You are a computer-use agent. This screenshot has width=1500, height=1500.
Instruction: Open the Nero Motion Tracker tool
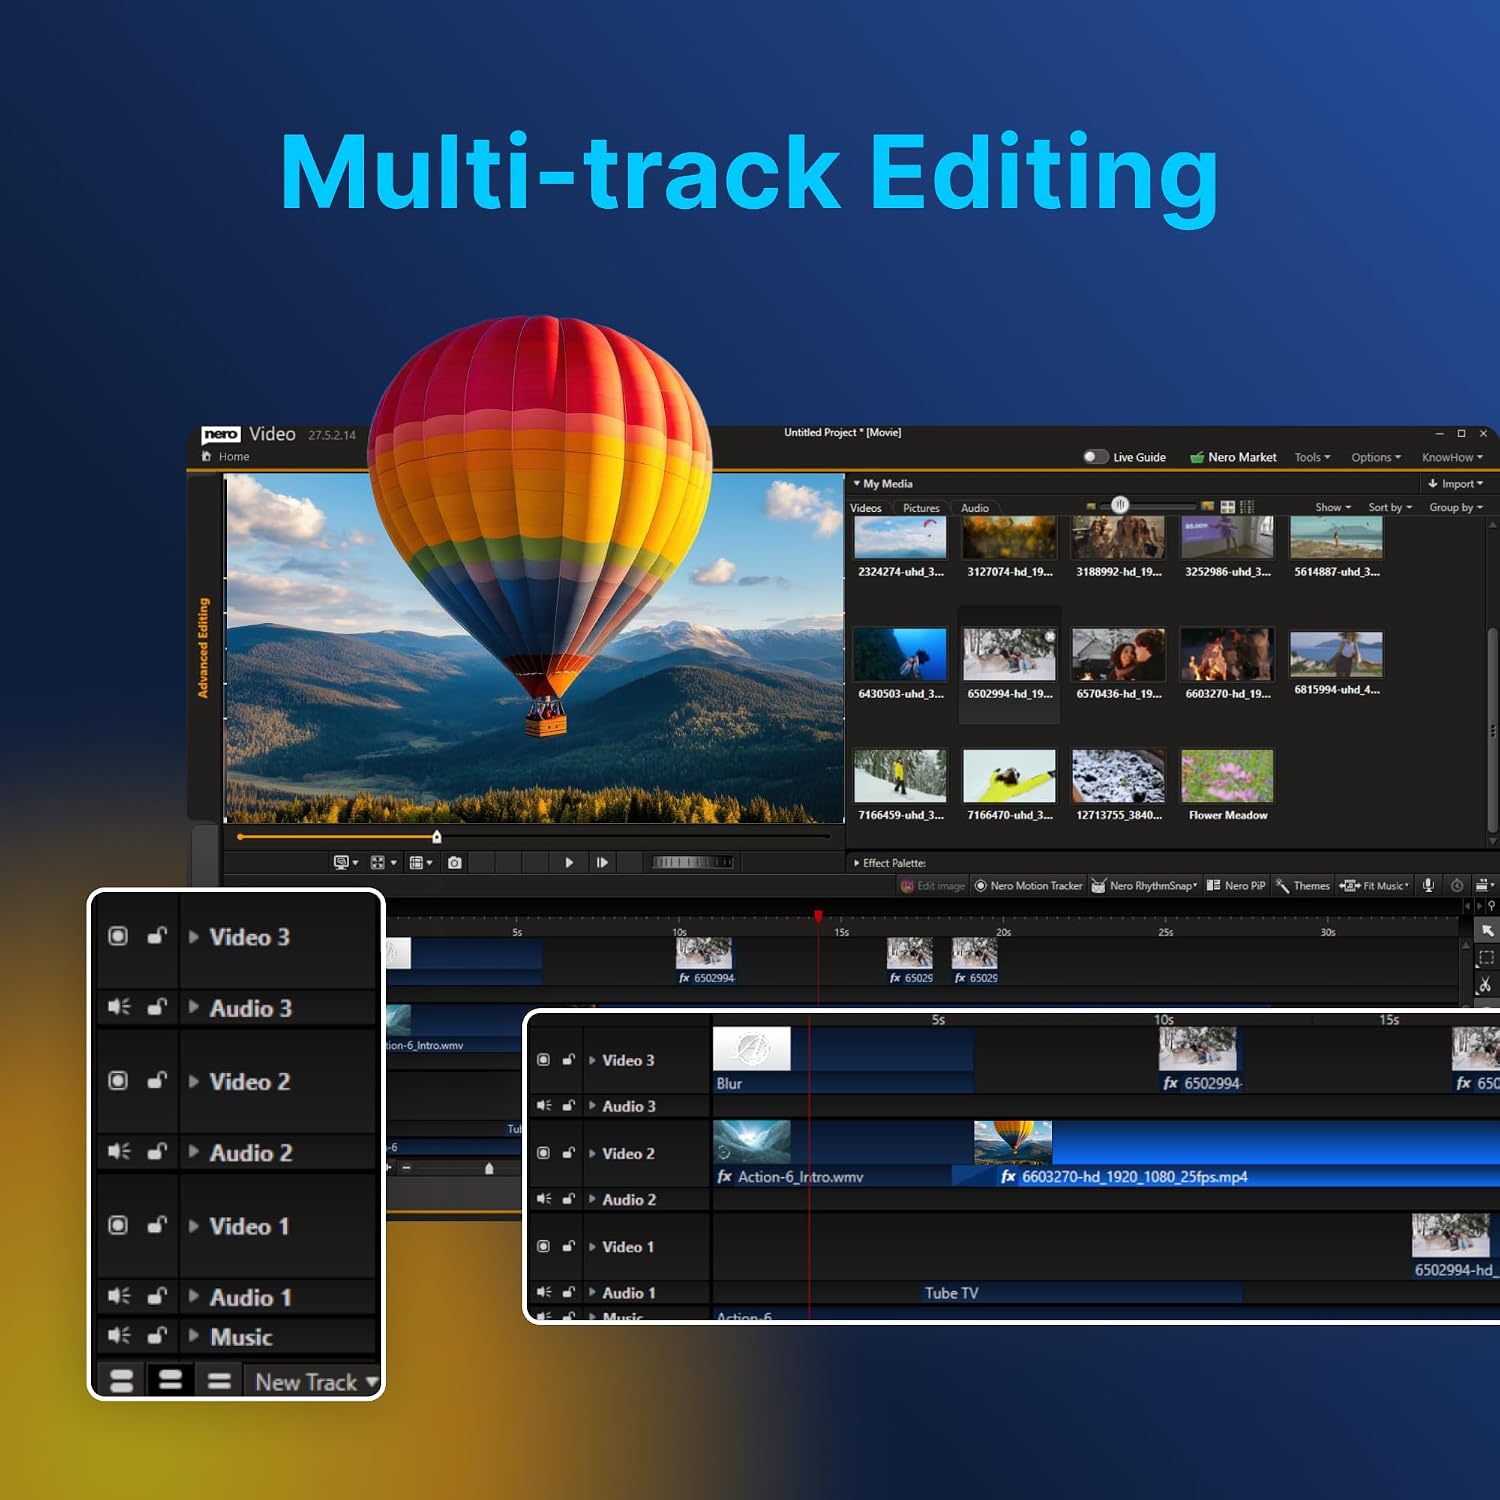coord(1028,886)
